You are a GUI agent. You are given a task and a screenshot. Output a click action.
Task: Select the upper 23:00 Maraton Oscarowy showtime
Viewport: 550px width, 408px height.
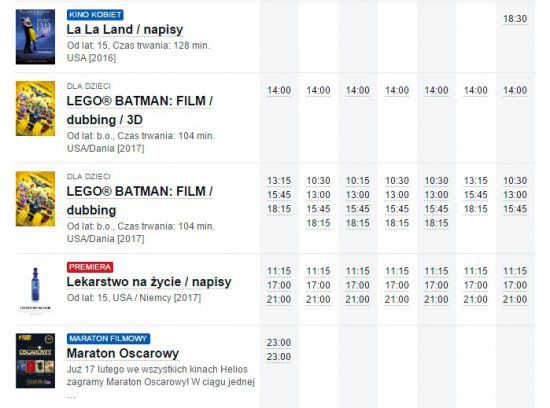(x=279, y=343)
